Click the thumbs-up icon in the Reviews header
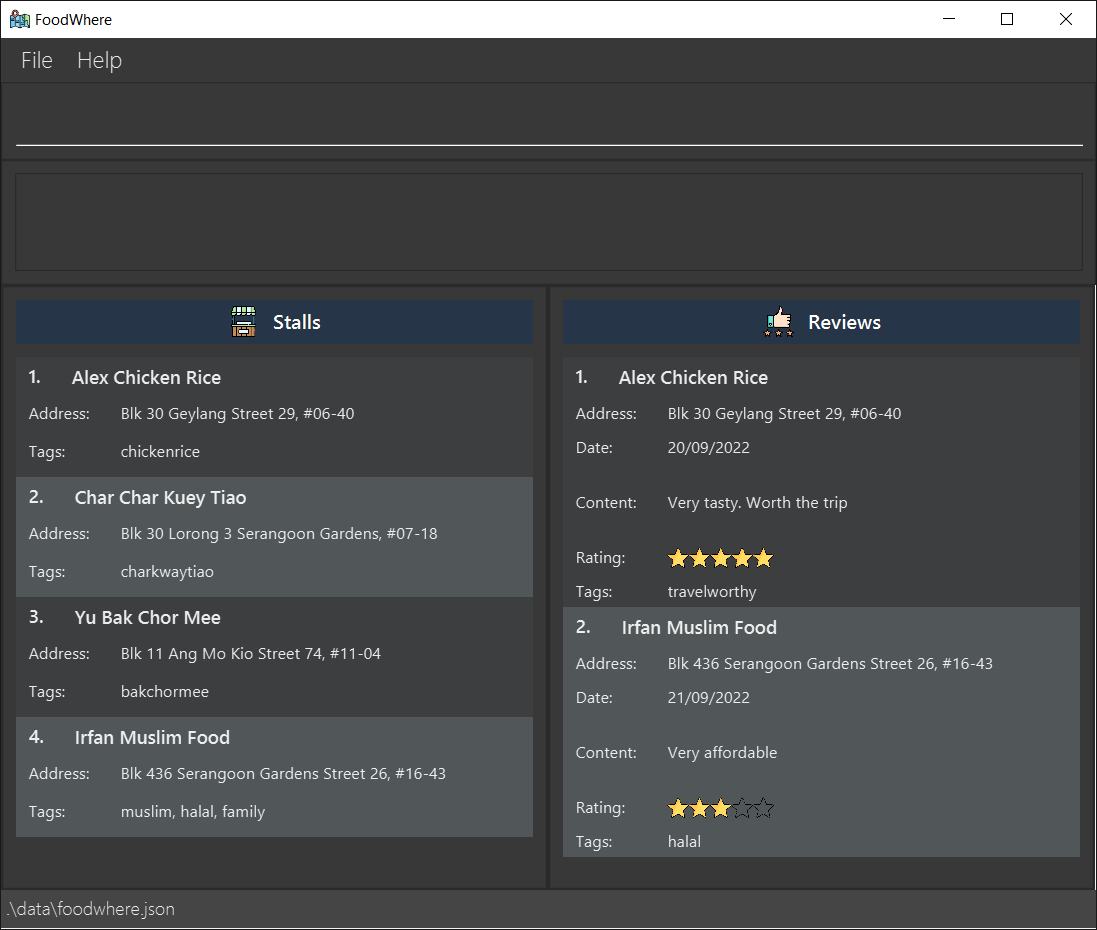1097x930 pixels. (x=779, y=322)
